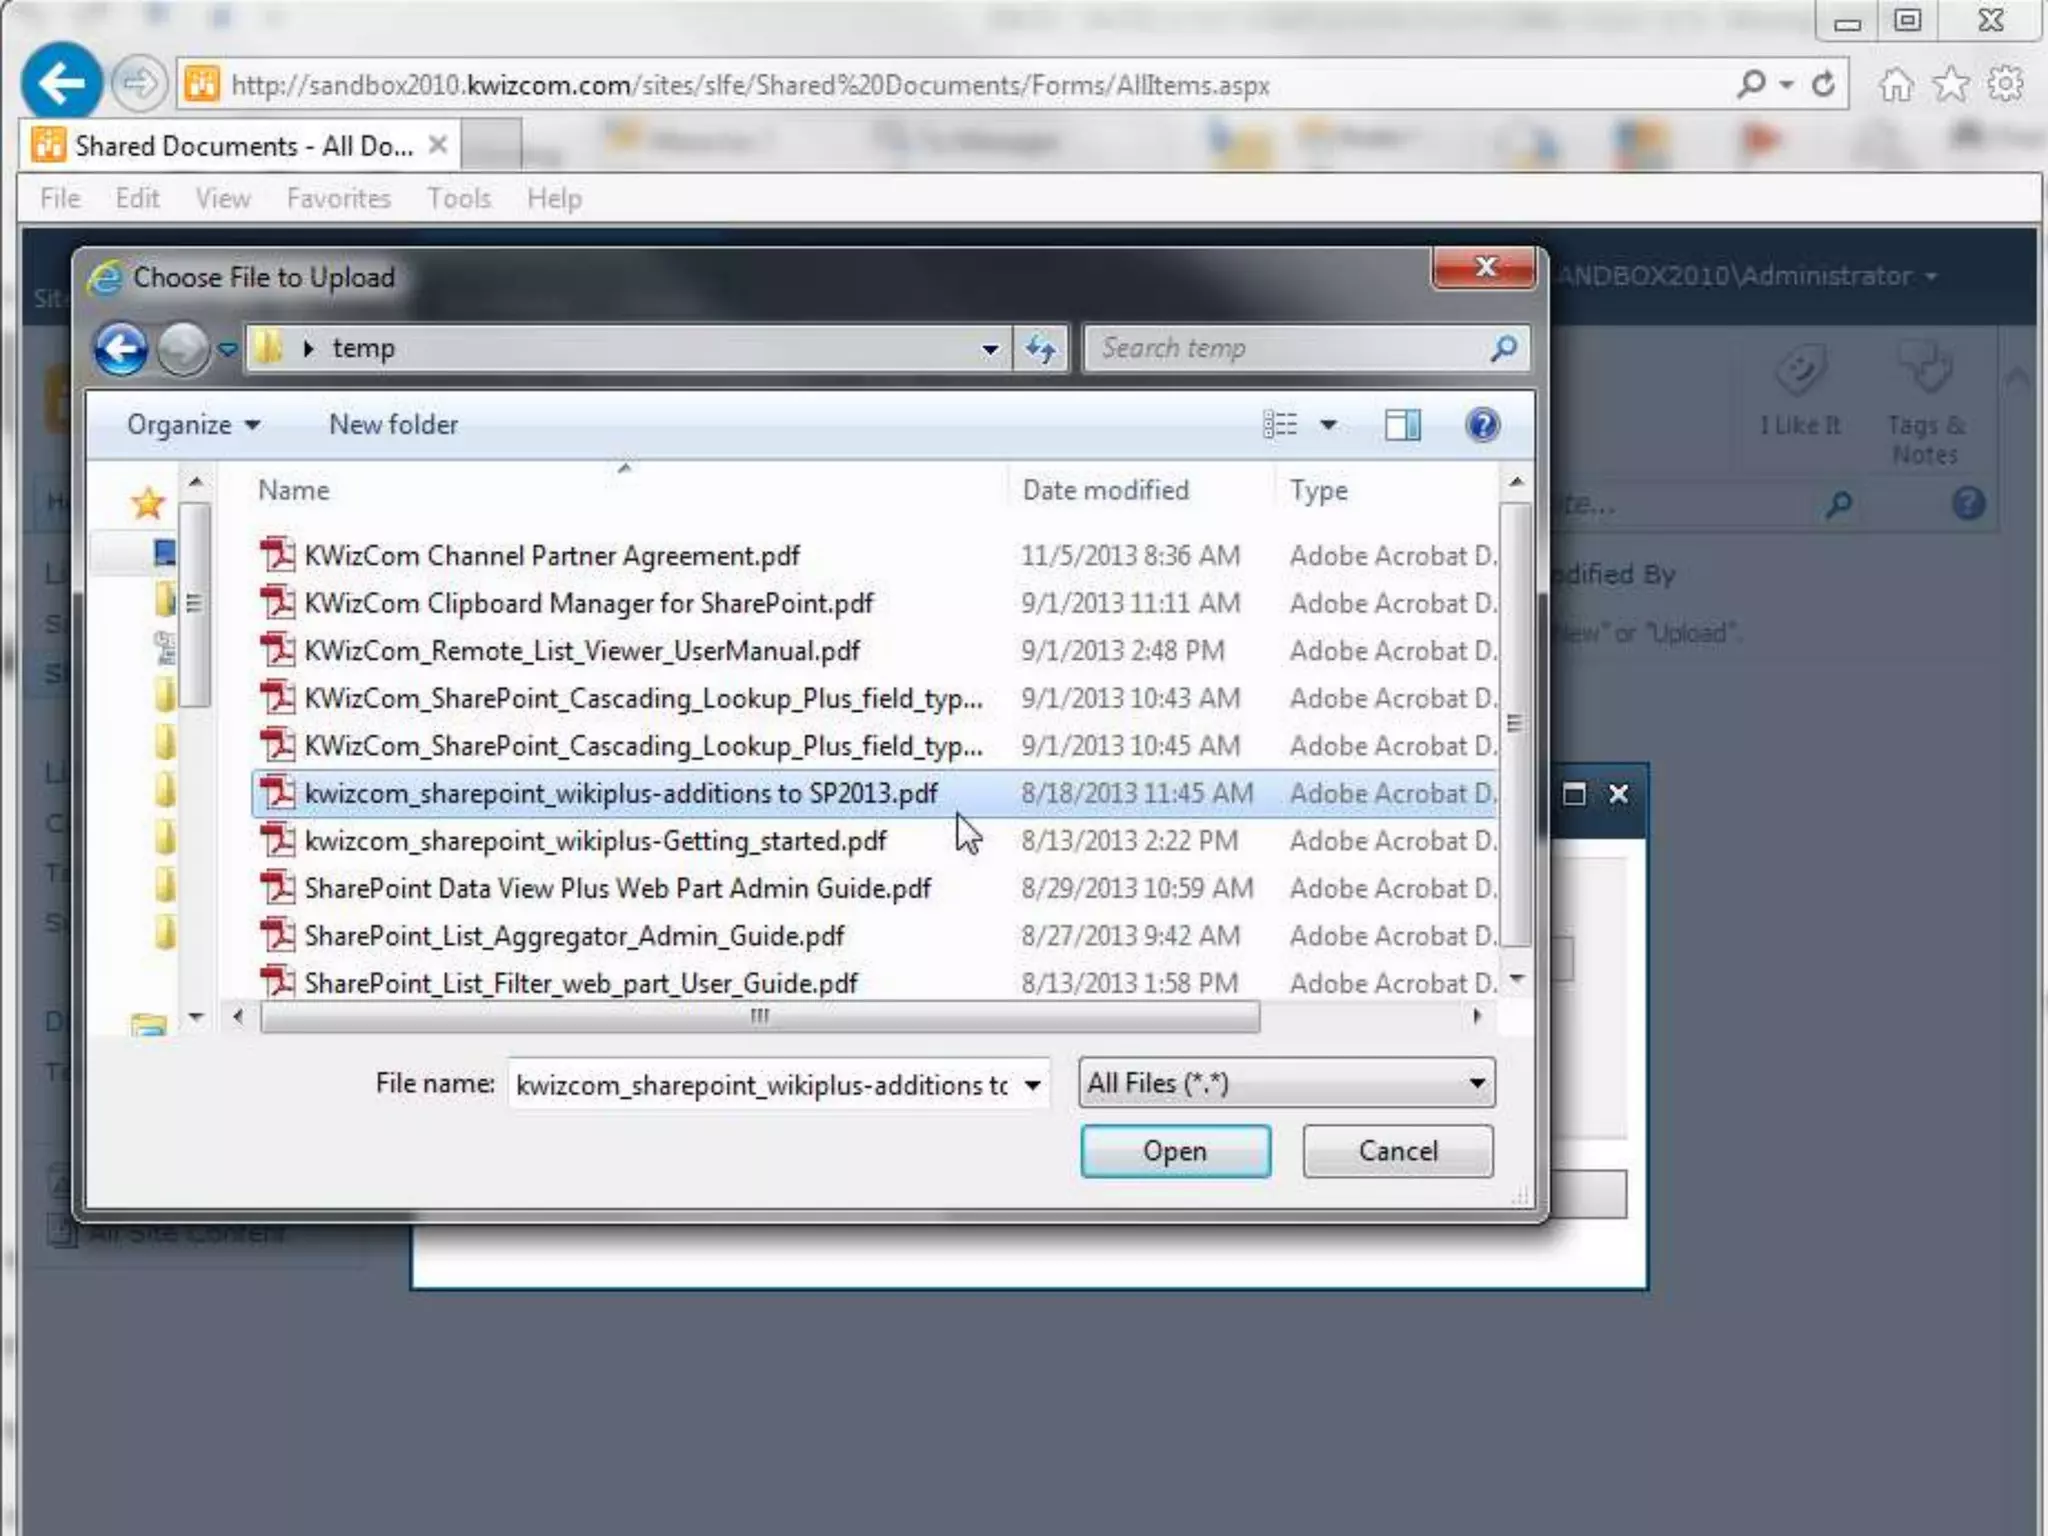
Task: Sort files by Name column
Action: click(x=293, y=490)
